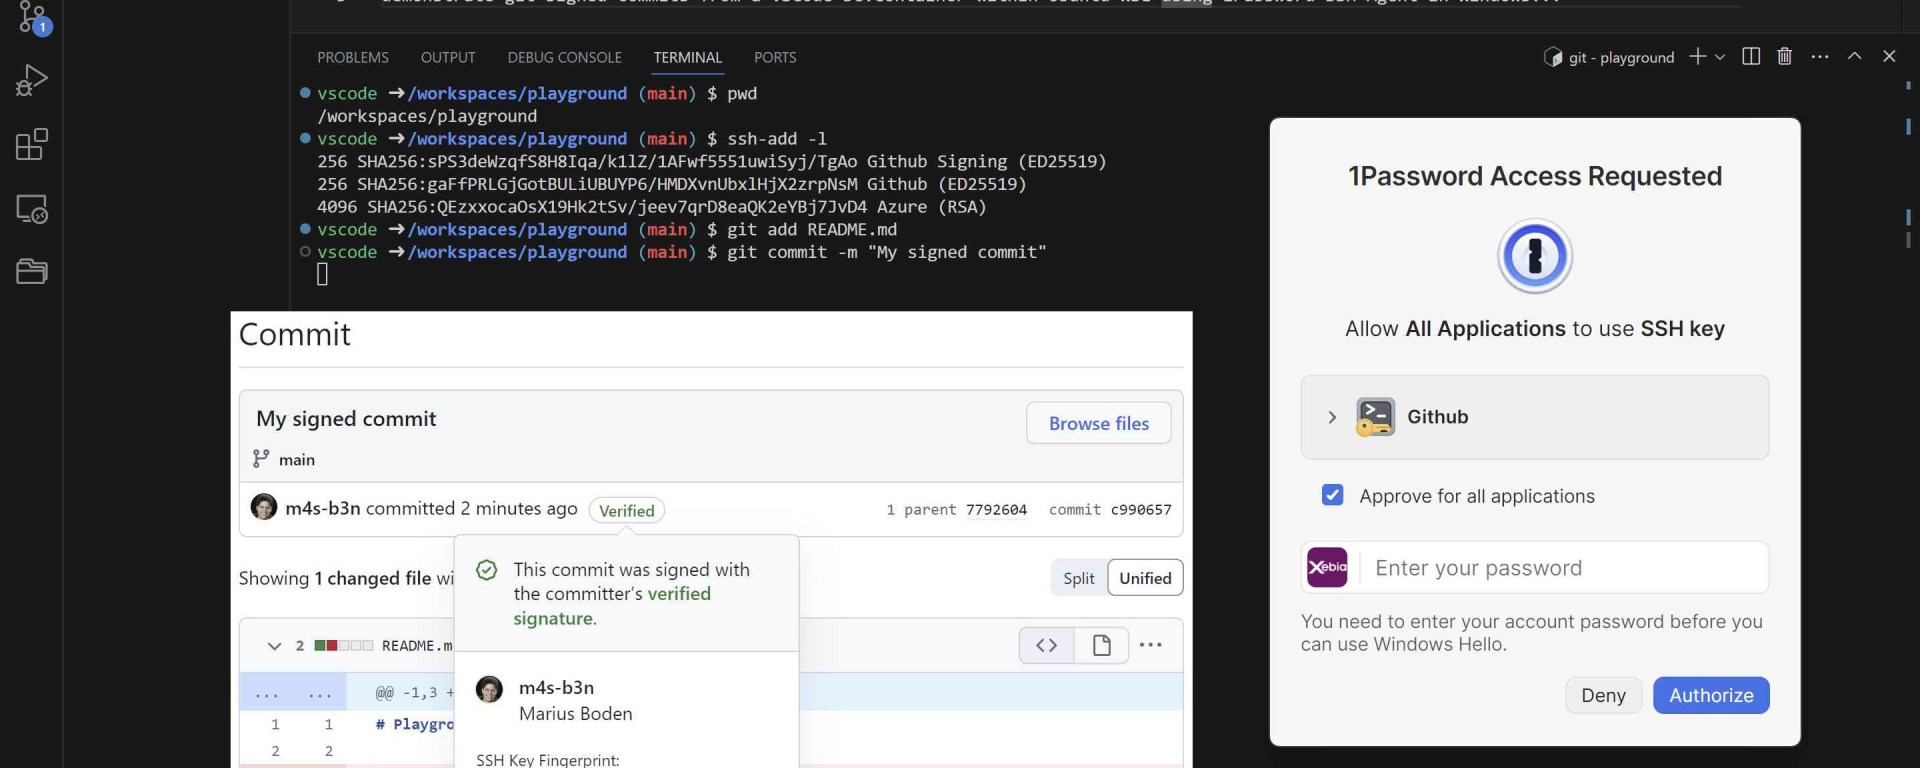Switch to the DEBUG CONSOLE tab
The image size is (1920, 768).
coord(564,58)
